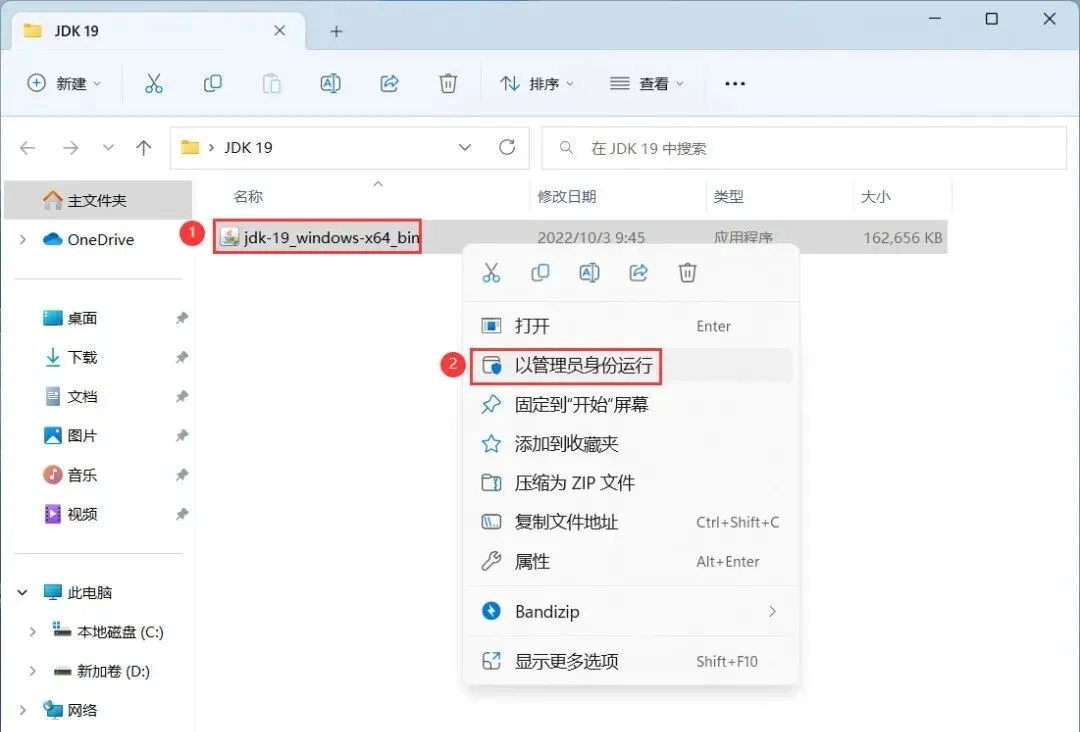This screenshot has height=732, width=1080.
Task: Add a new tab with plus button
Action: pos(336,32)
